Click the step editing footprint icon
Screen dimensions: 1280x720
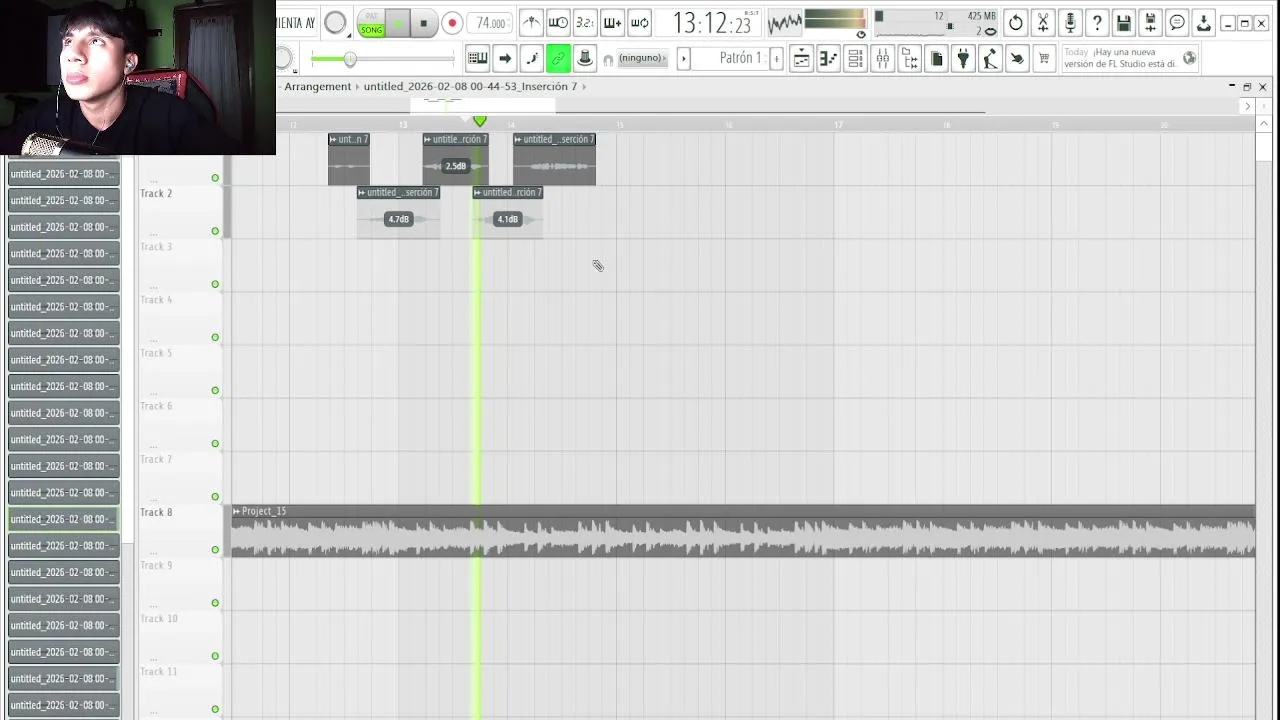(x=532, y=59)
